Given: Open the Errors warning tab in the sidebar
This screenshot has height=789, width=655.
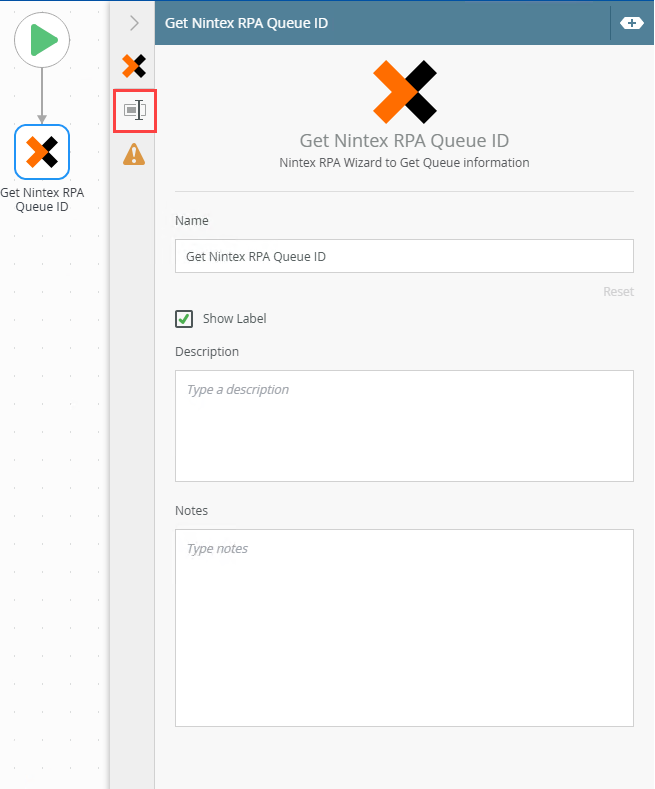Looking at the screenshot, I should point(134,154).
